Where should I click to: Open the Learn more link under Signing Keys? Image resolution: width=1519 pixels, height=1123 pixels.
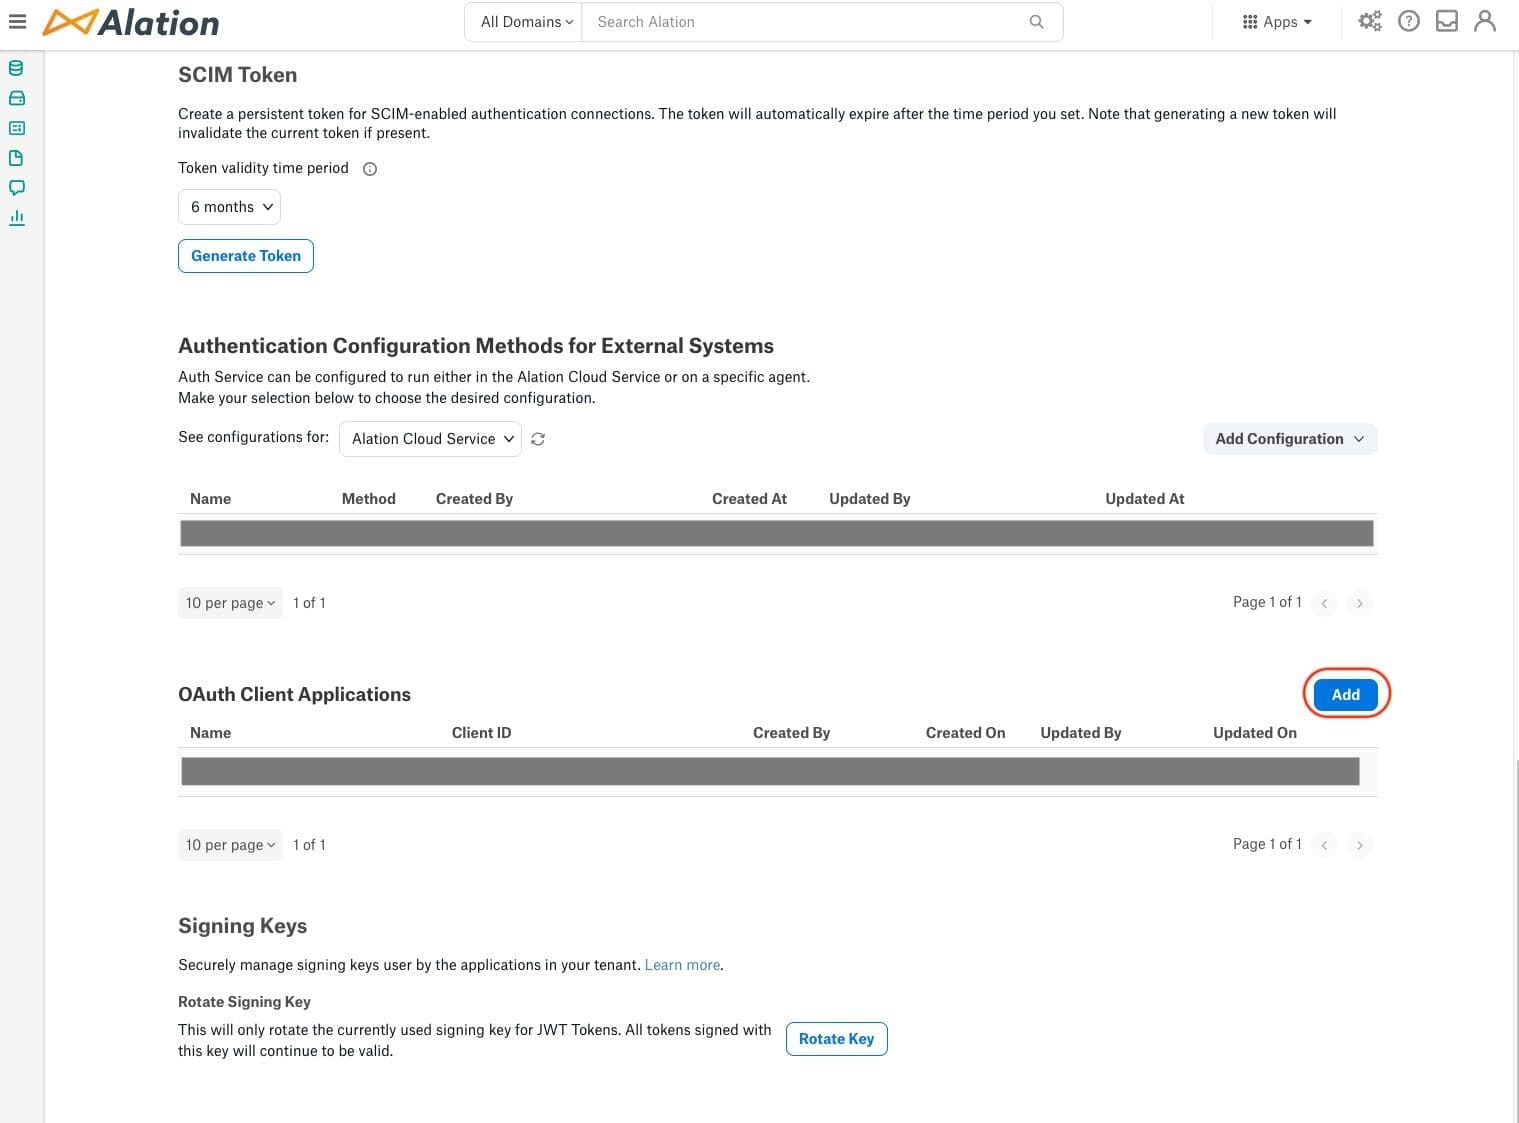(682, 965)
